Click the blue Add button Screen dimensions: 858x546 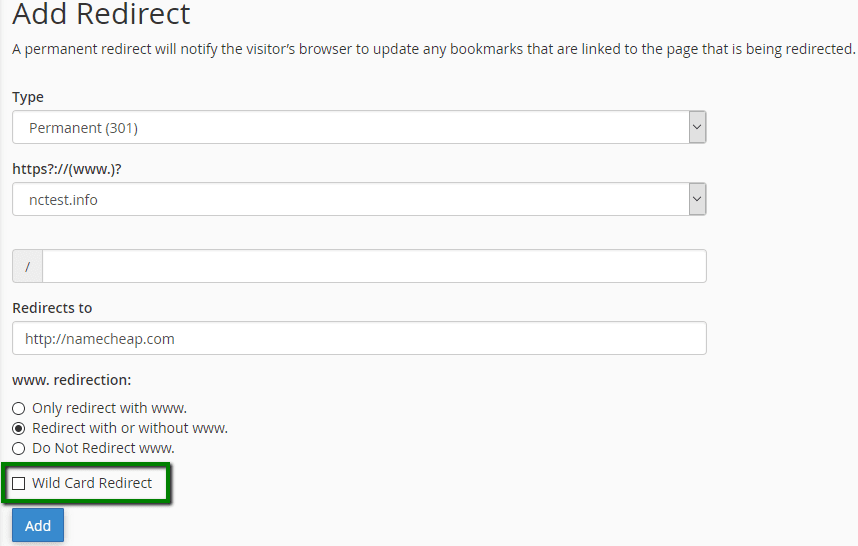38,525
